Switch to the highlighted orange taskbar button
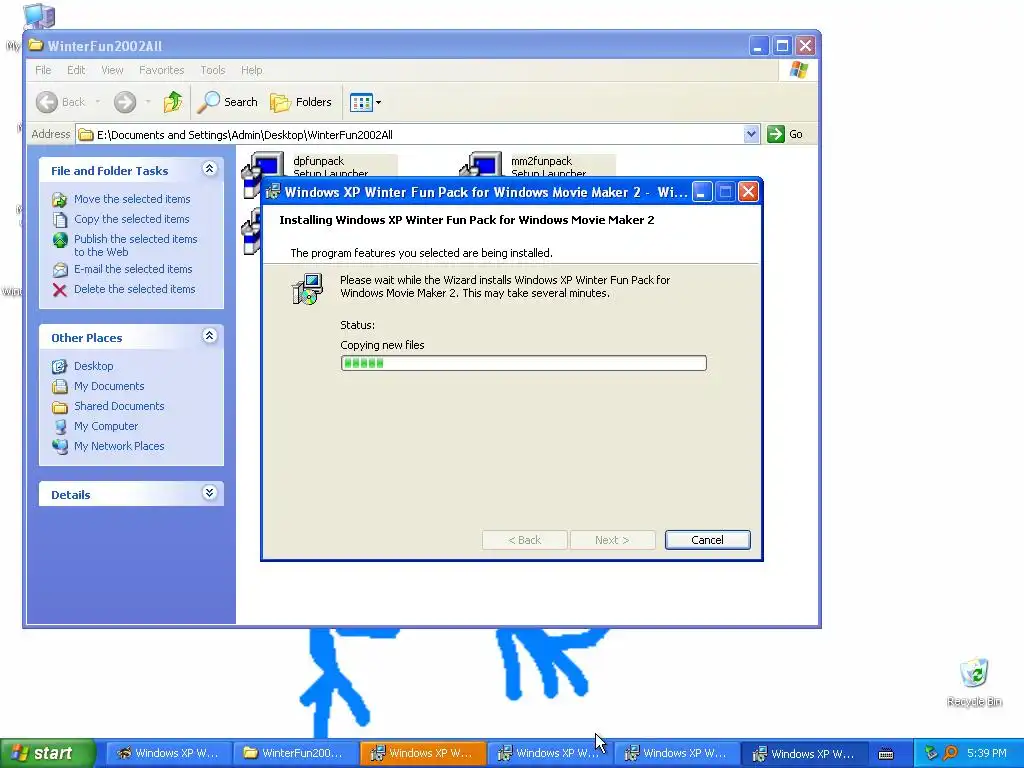The width and height of the screenshot is (1024, 768). point(422,753)
